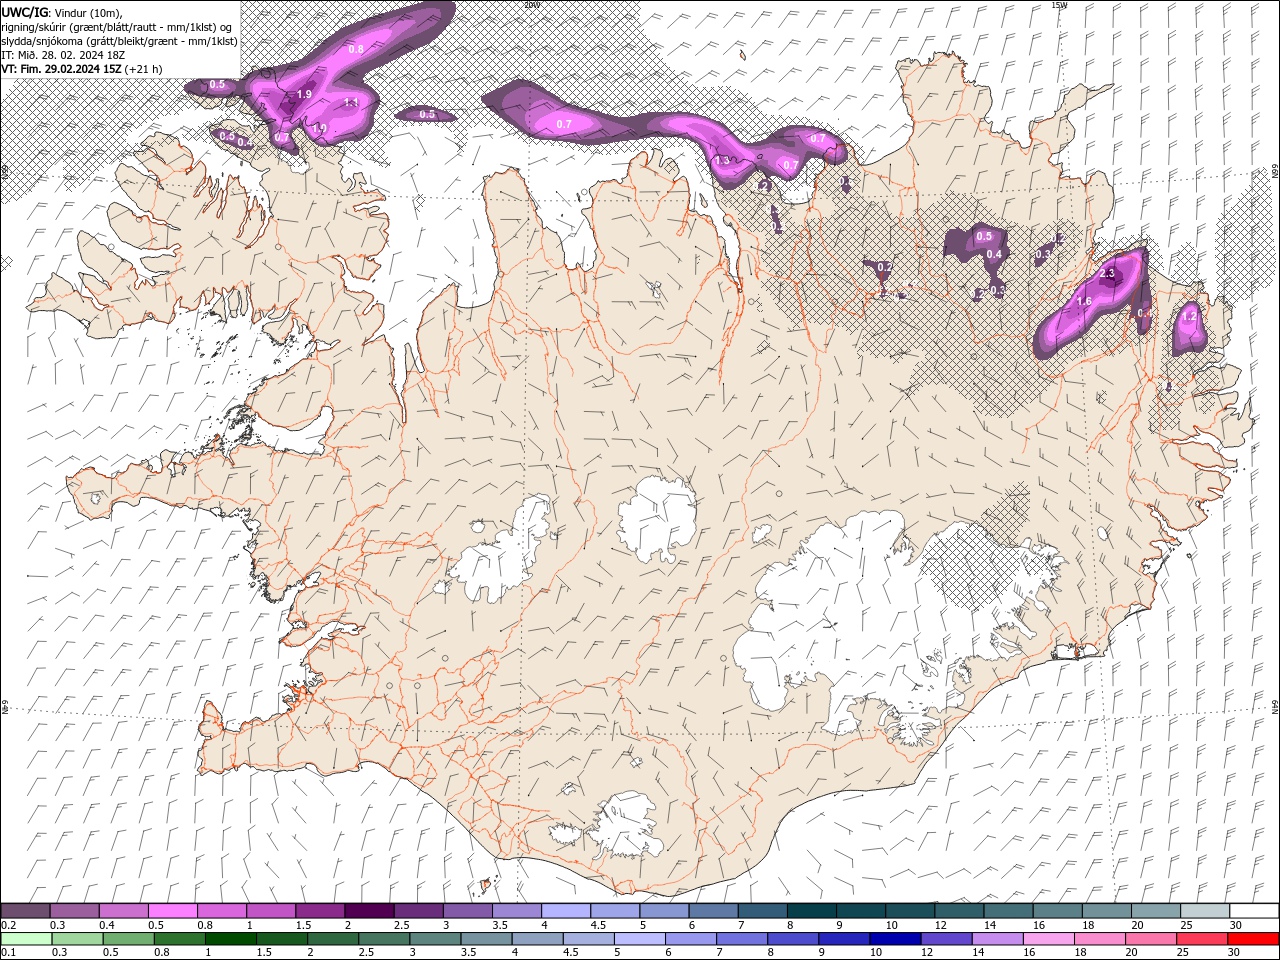
Task: Click the pale grey swatch between 25 and 30
Action: (x=1205, y=911)
